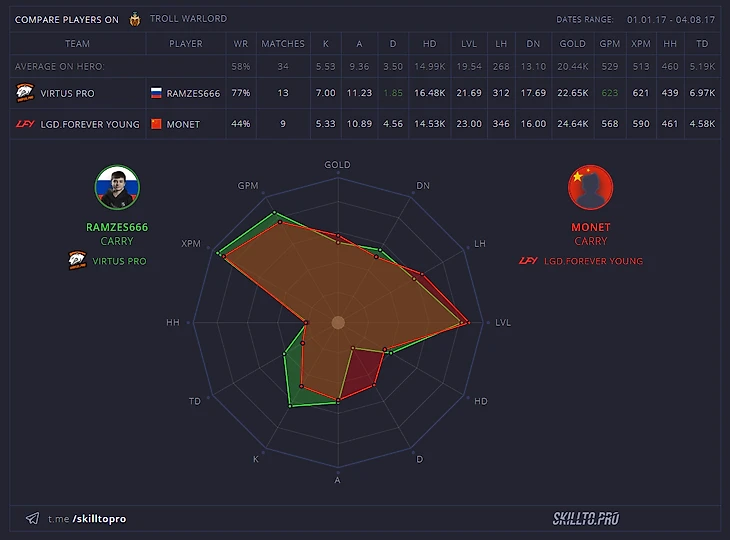
Task: Open RAMZES666's round avatar photo
Action: pyautogui.click(x=117, y=187)
